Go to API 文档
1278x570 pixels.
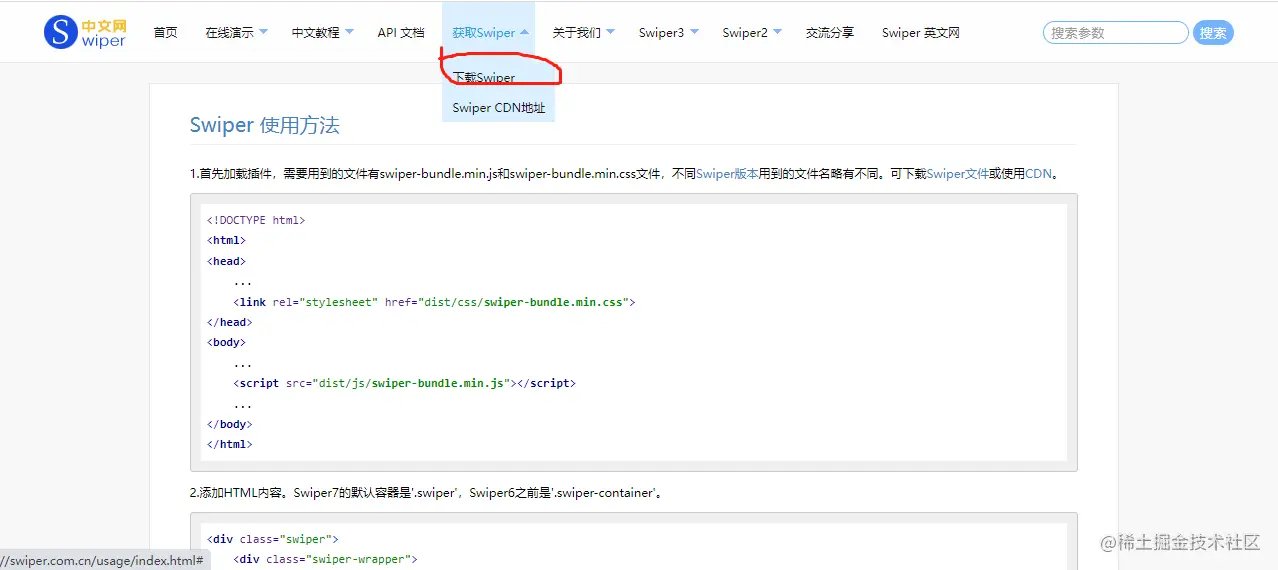coord(401,33)
